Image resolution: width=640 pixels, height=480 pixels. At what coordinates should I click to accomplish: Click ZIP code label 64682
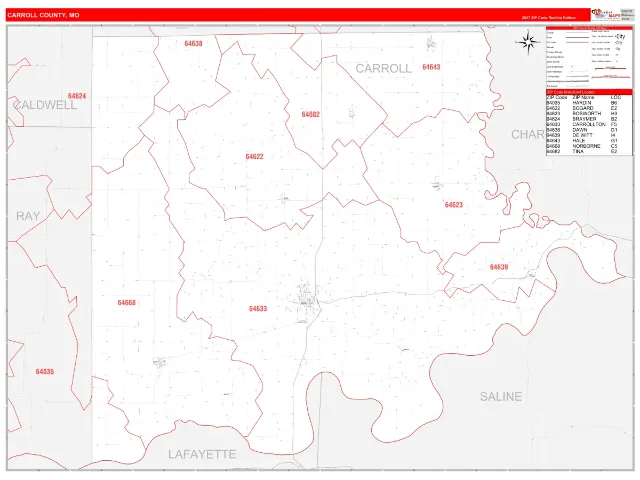click(311, 114)
